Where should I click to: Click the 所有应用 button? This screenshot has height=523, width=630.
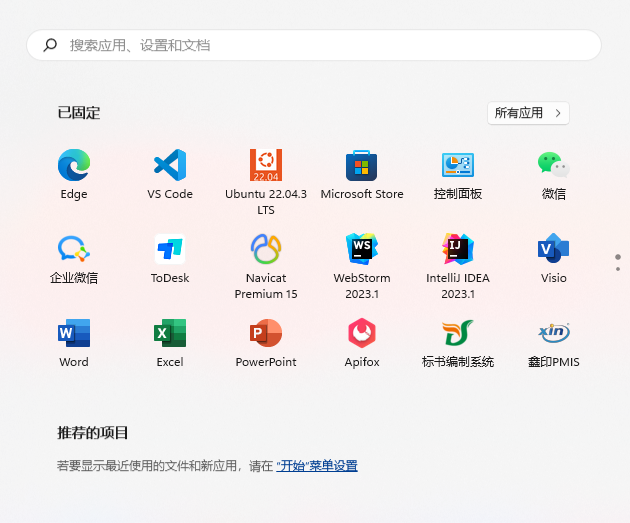[528, 113]
